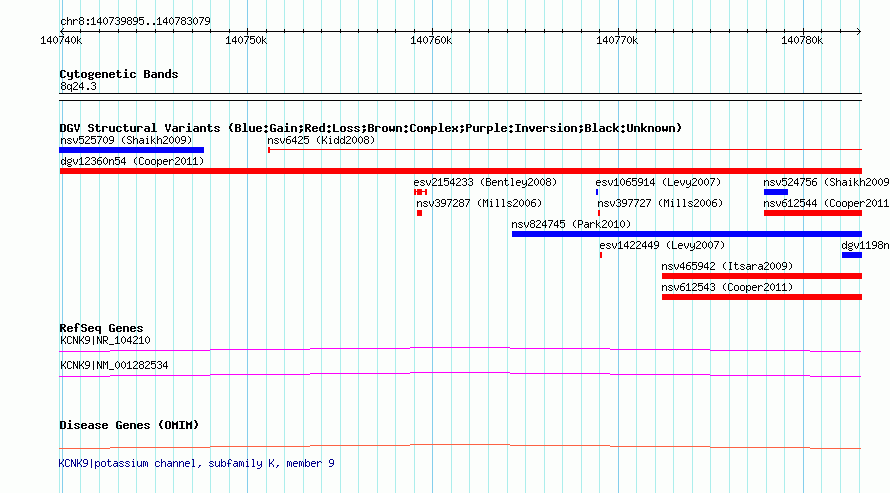
Task: Click the red nsv465942 loss bar
Action: 762,276
